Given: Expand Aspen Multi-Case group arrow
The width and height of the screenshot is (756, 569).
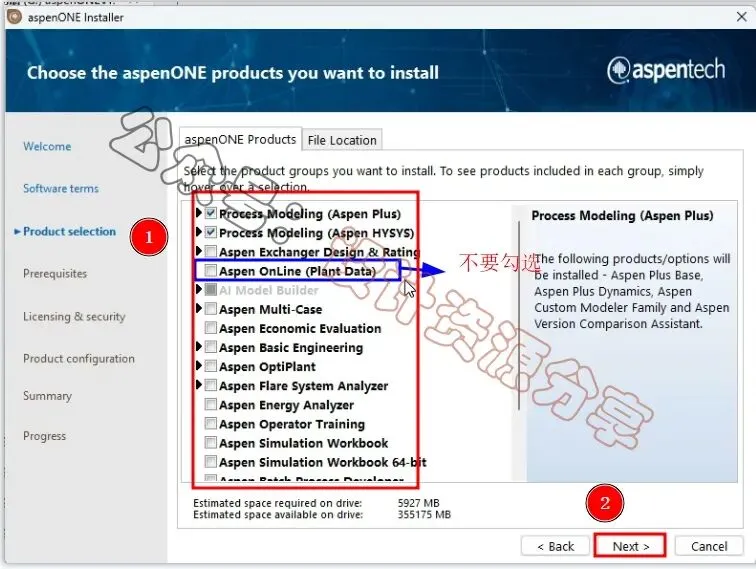Looking at the screenshot, I should click(199, 308).
